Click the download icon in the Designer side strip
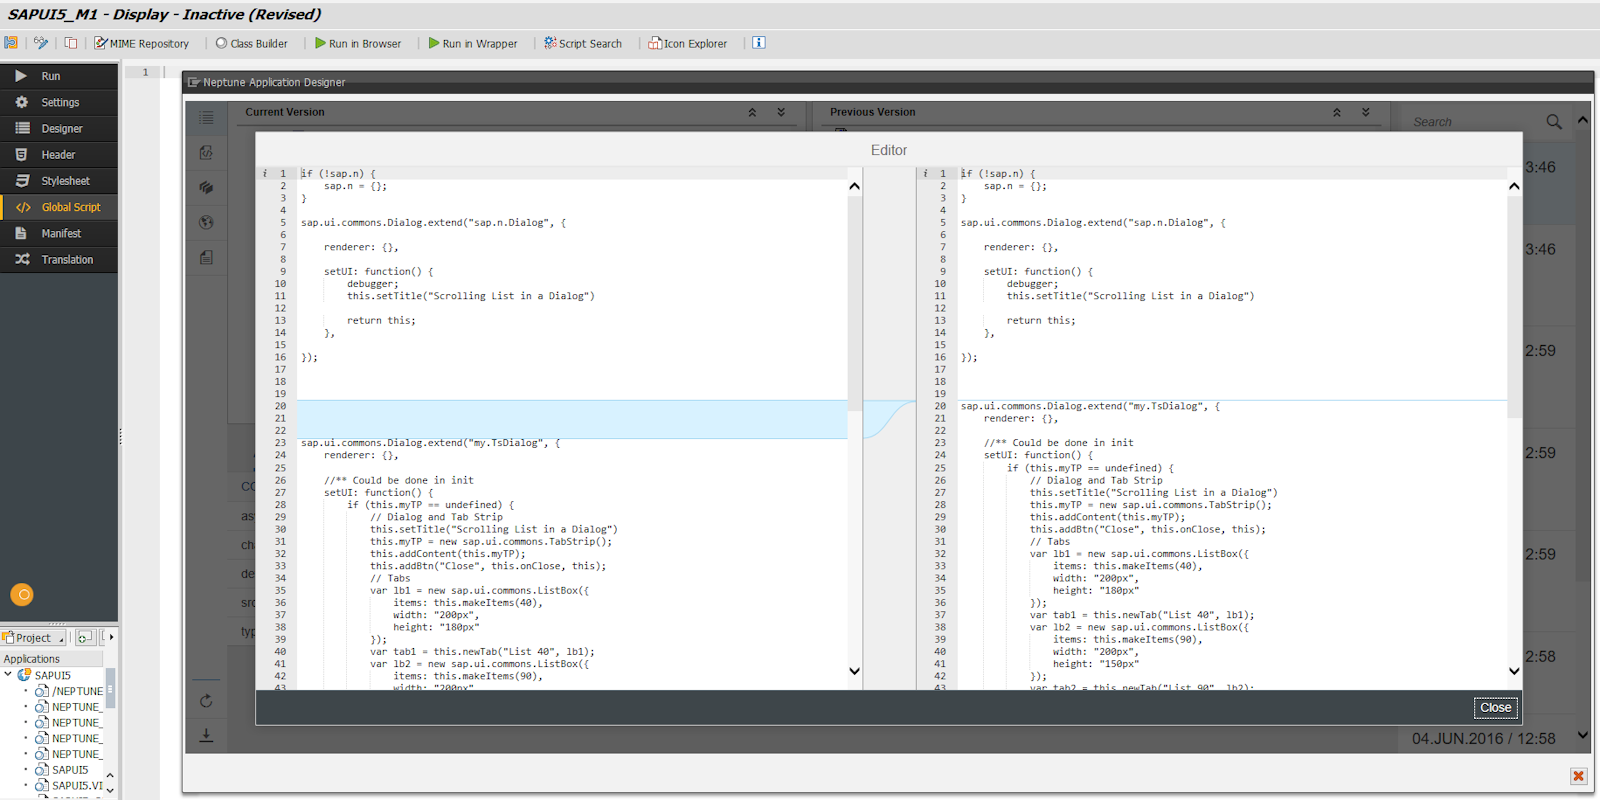This screenshot has width=1600, height=800. tap(206, 735)
